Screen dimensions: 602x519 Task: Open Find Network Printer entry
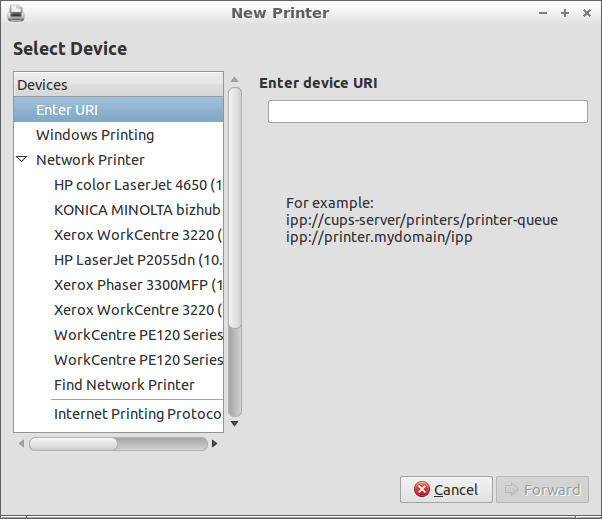[x=124, y=385]
